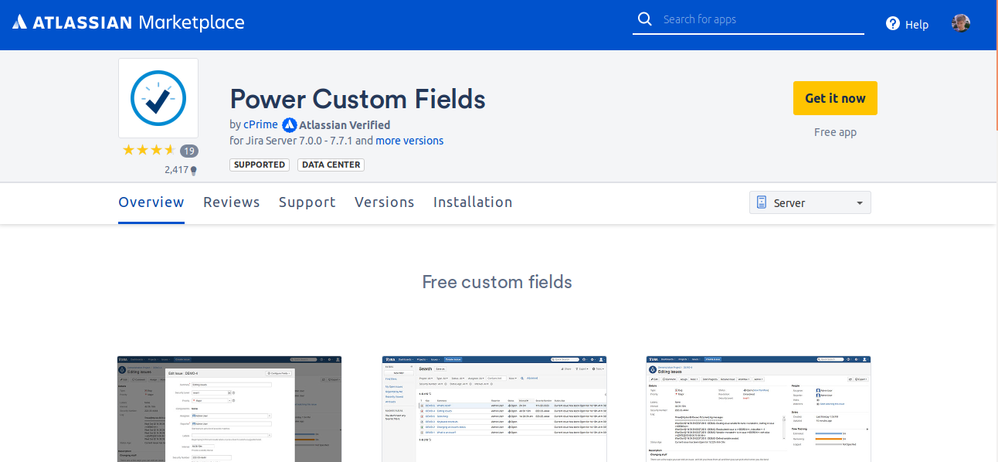Open the user profile avatar
This screenshot has height=462, width=998.
point(960,24)
